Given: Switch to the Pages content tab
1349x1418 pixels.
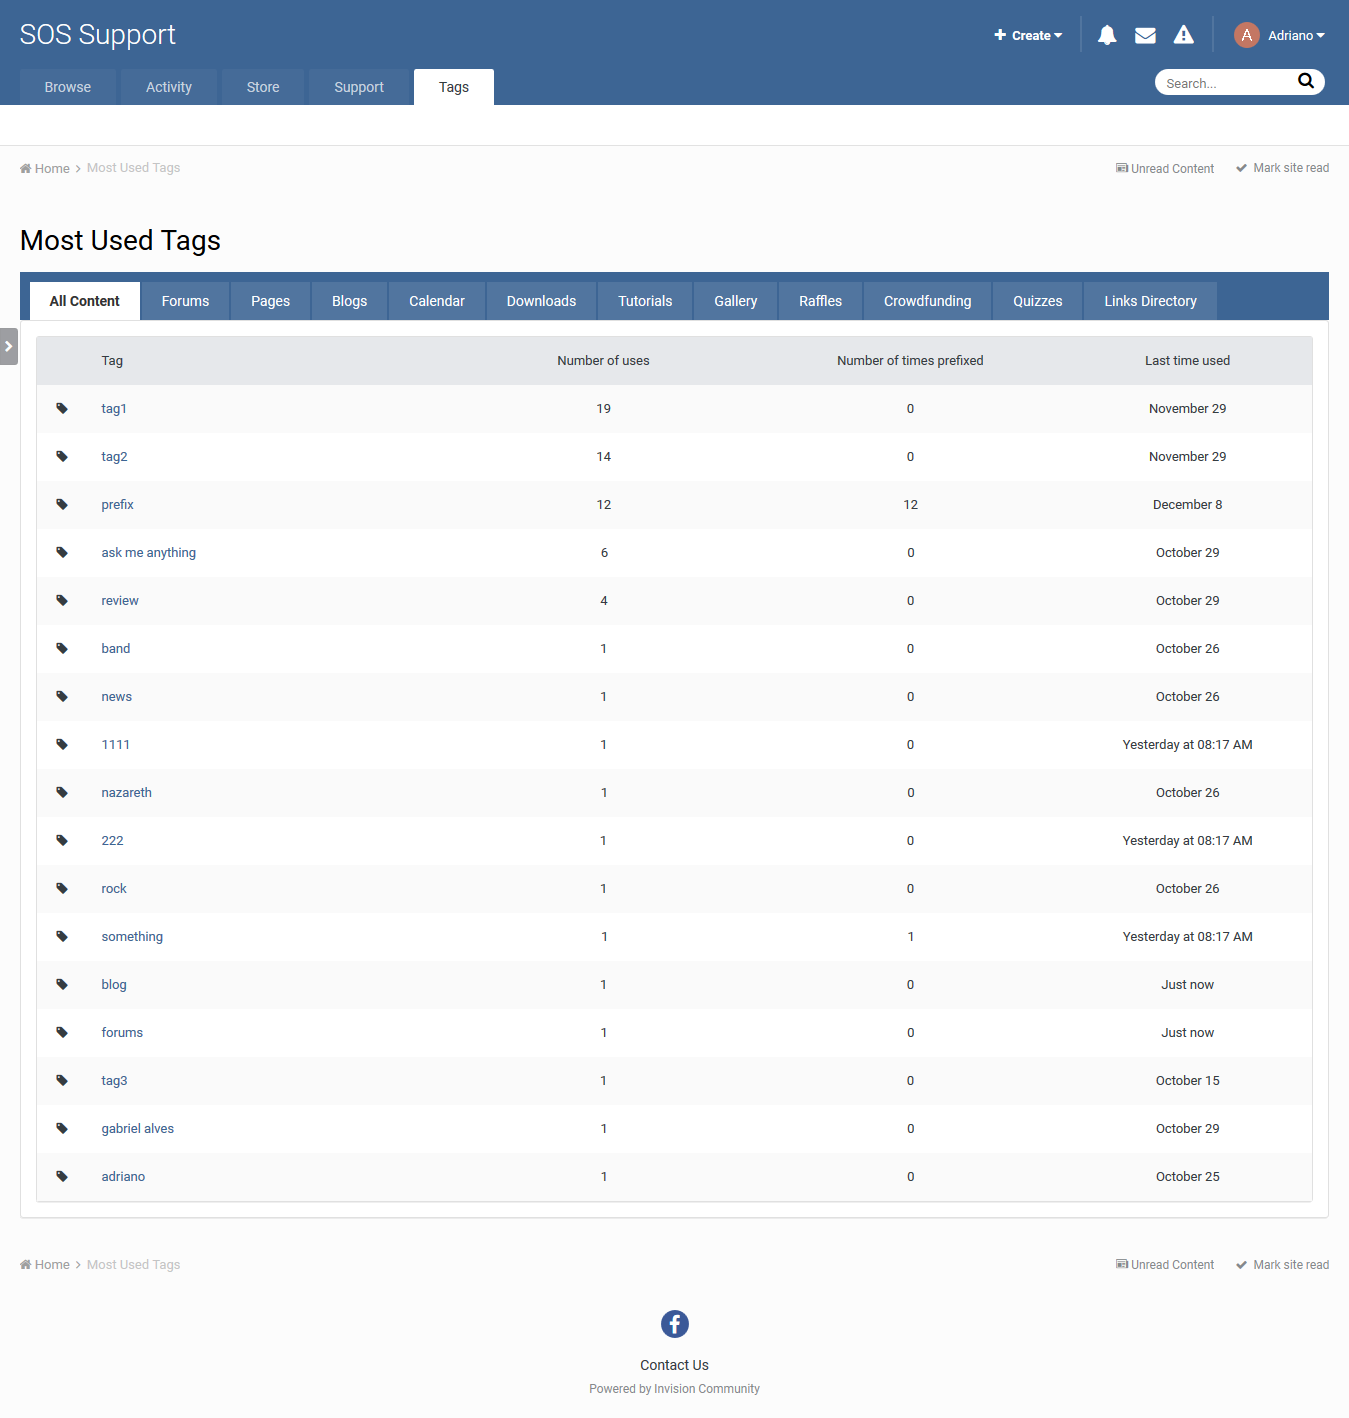Looking at the screenshot, I should click(x=270, y=301).
